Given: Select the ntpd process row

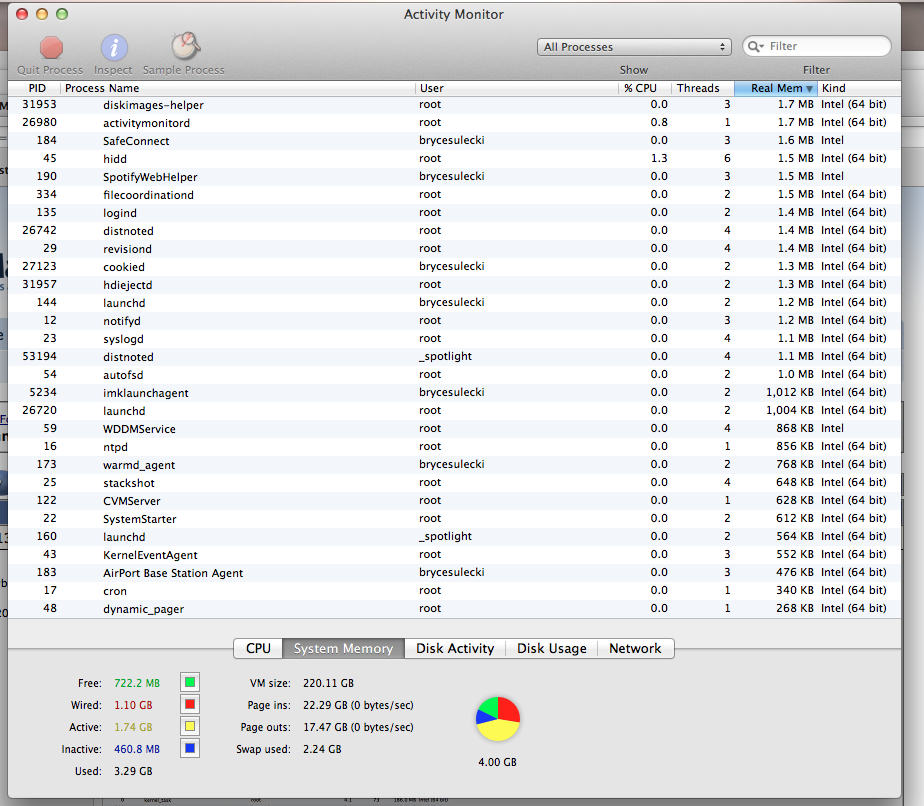Looking at the screenshot, I should click(x=454, y=447).
